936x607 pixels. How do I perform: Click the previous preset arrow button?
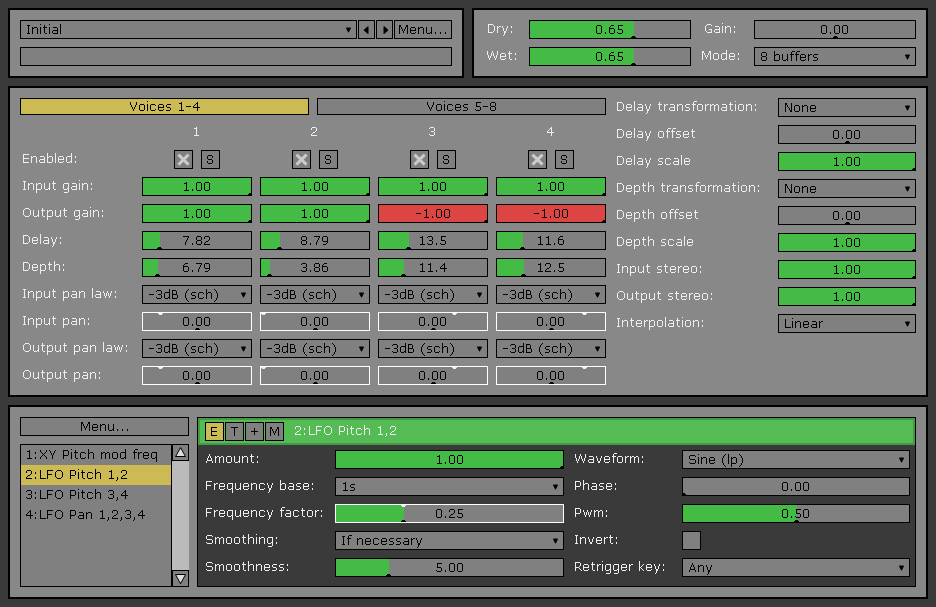click(366, 30)
